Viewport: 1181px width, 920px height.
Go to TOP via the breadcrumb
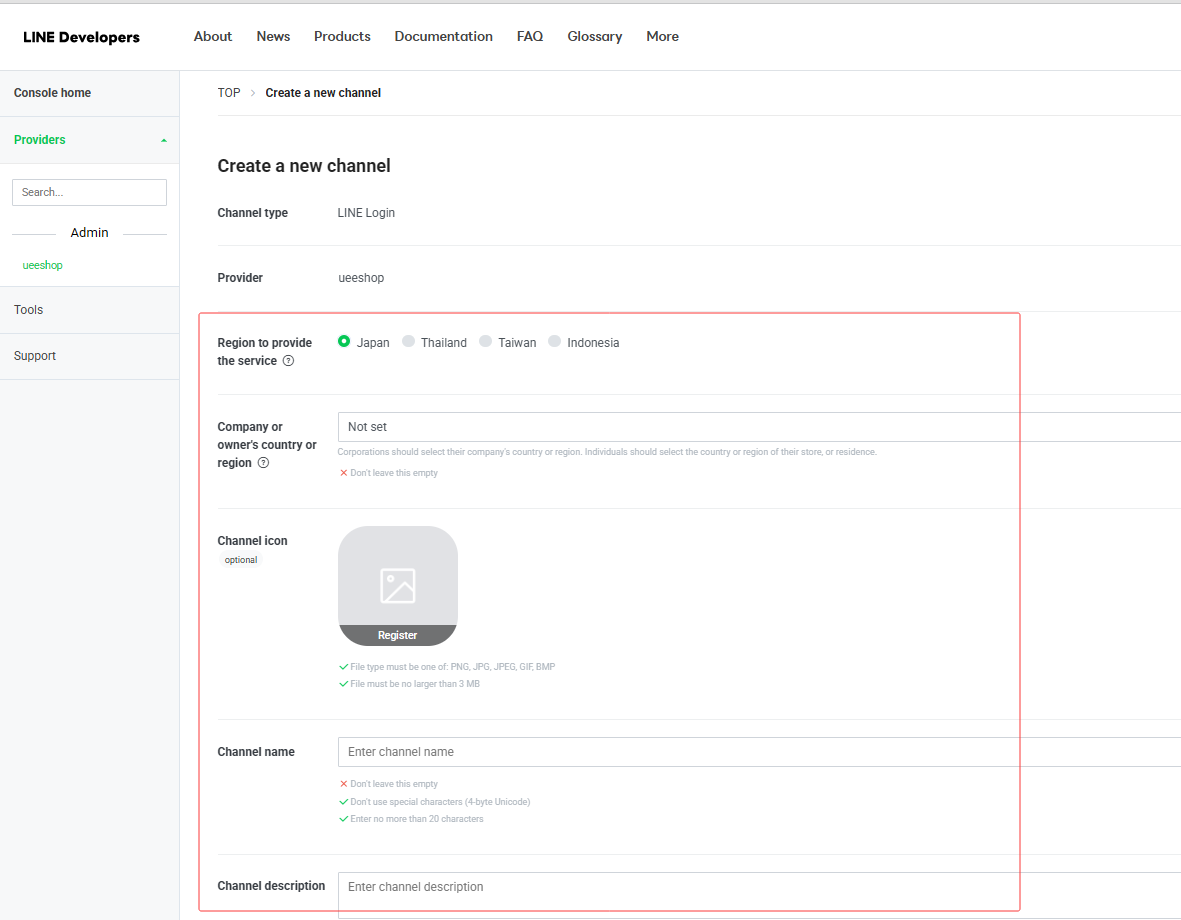229,93
